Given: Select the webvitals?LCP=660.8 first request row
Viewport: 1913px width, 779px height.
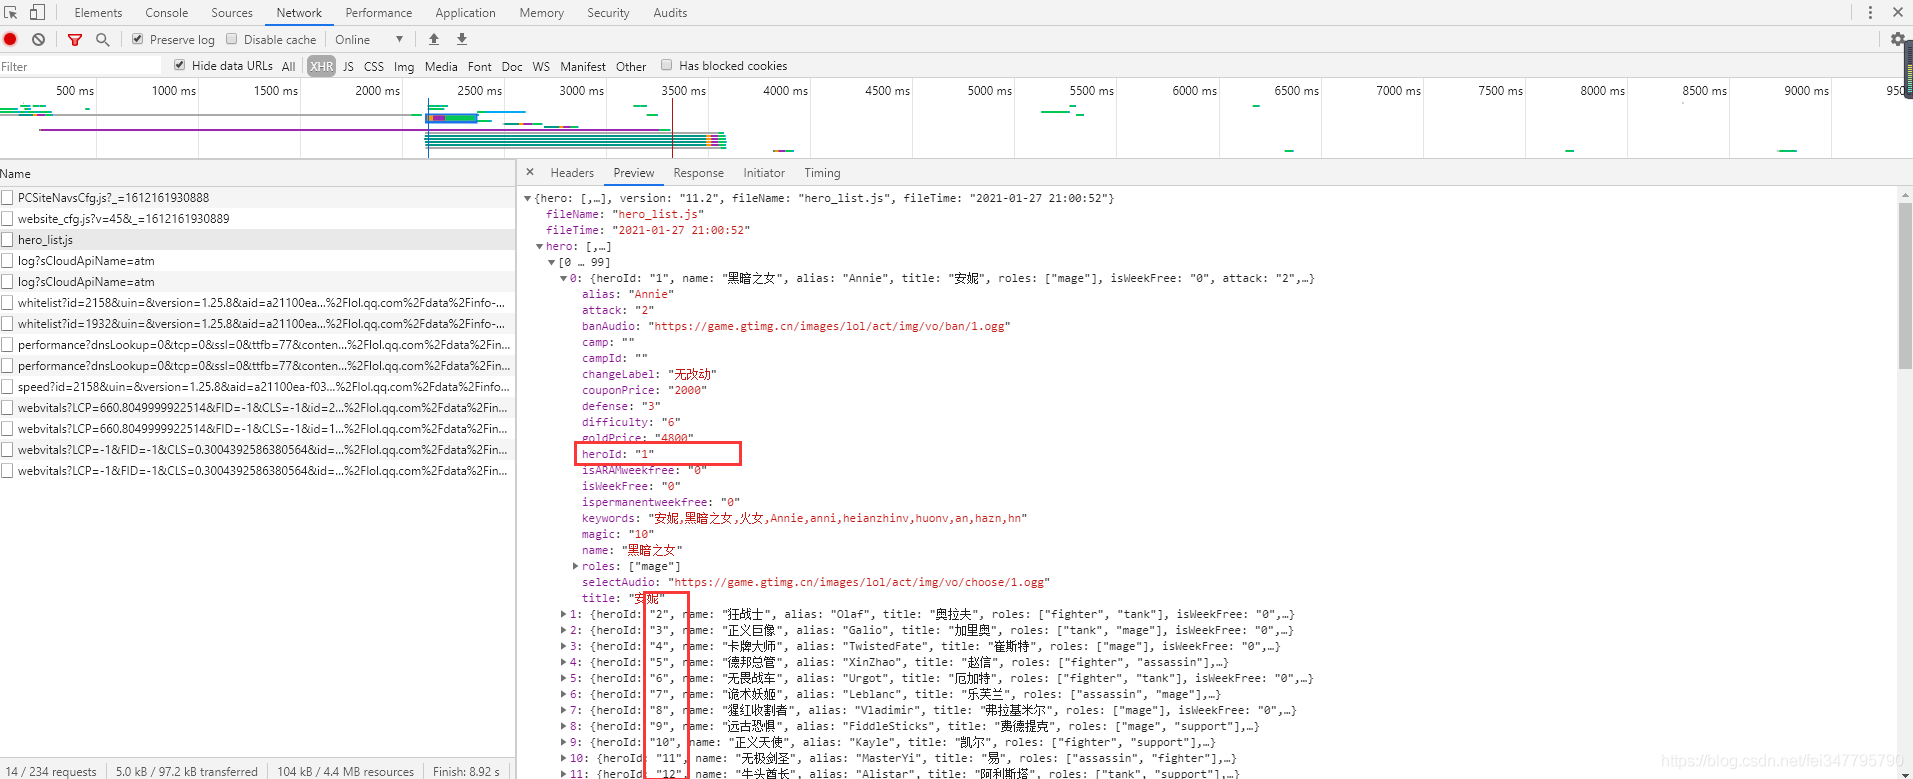Looking at the screenshot, I should pos(257,408).
